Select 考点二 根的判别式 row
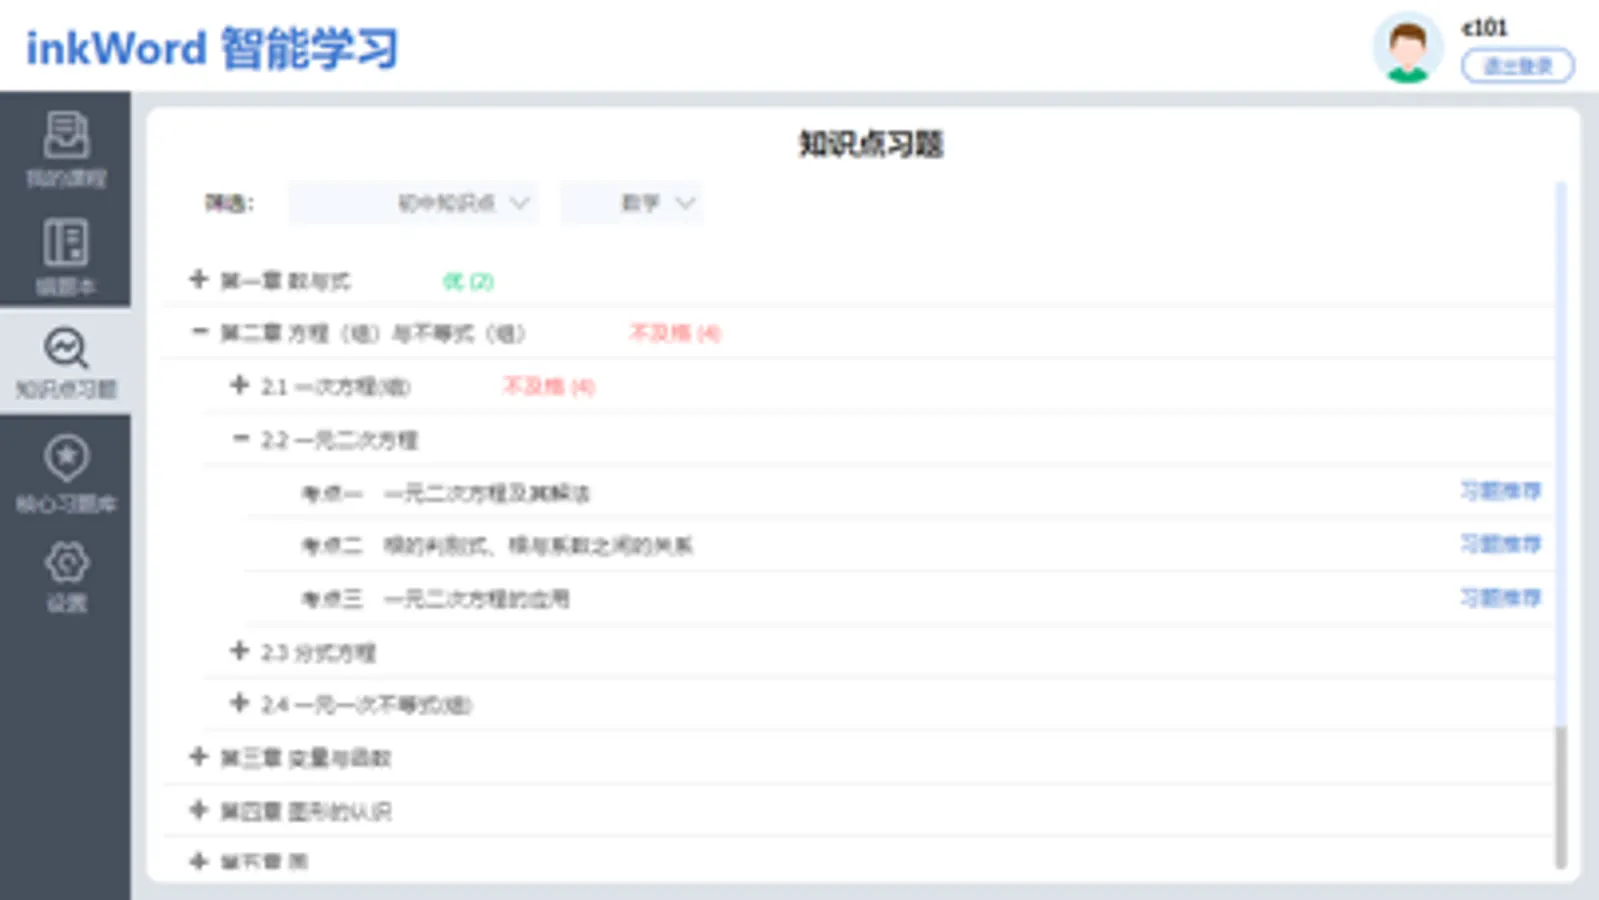Image resolution: width=1599 pixels, height=900 pixels. point(898,545)
